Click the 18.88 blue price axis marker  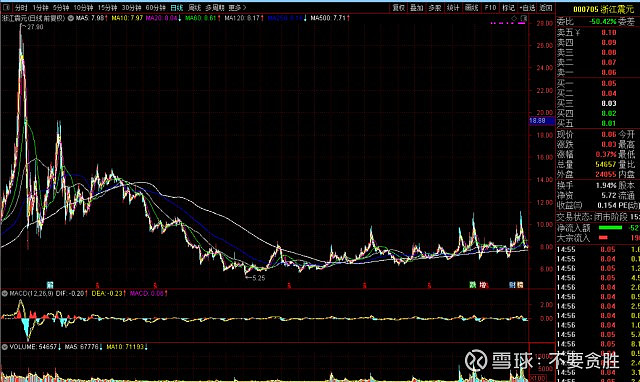click(x=542, y=121)
